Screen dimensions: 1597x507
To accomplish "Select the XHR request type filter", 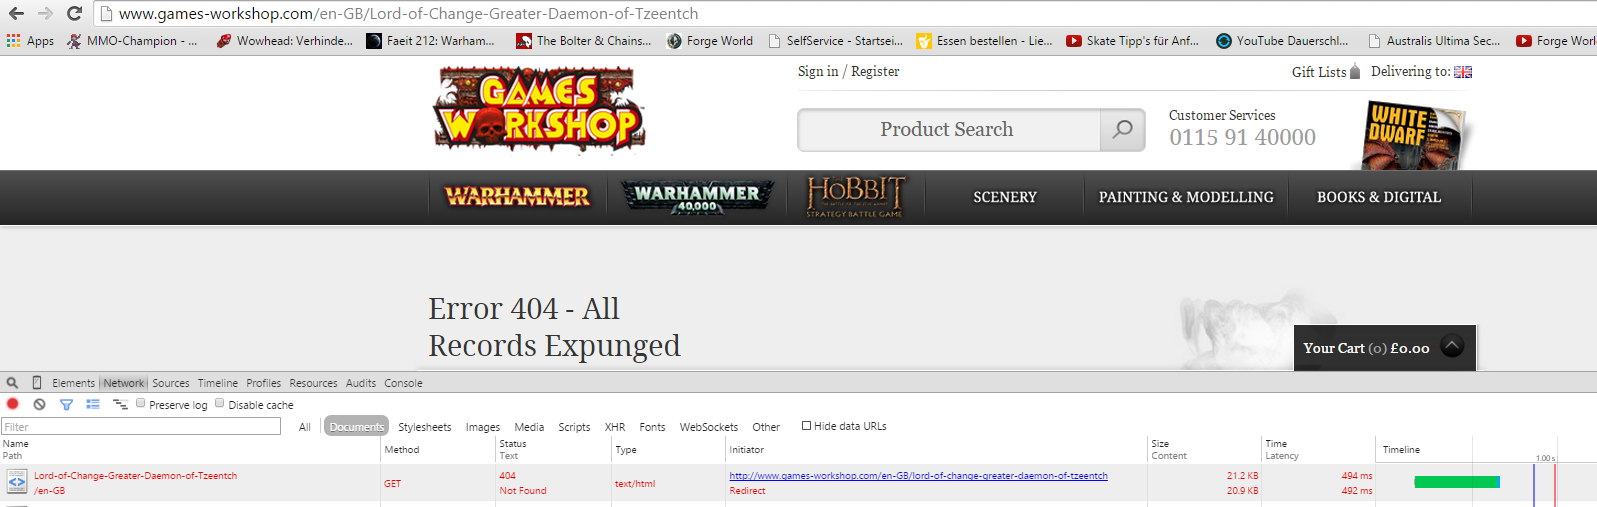I will point(614,427).
